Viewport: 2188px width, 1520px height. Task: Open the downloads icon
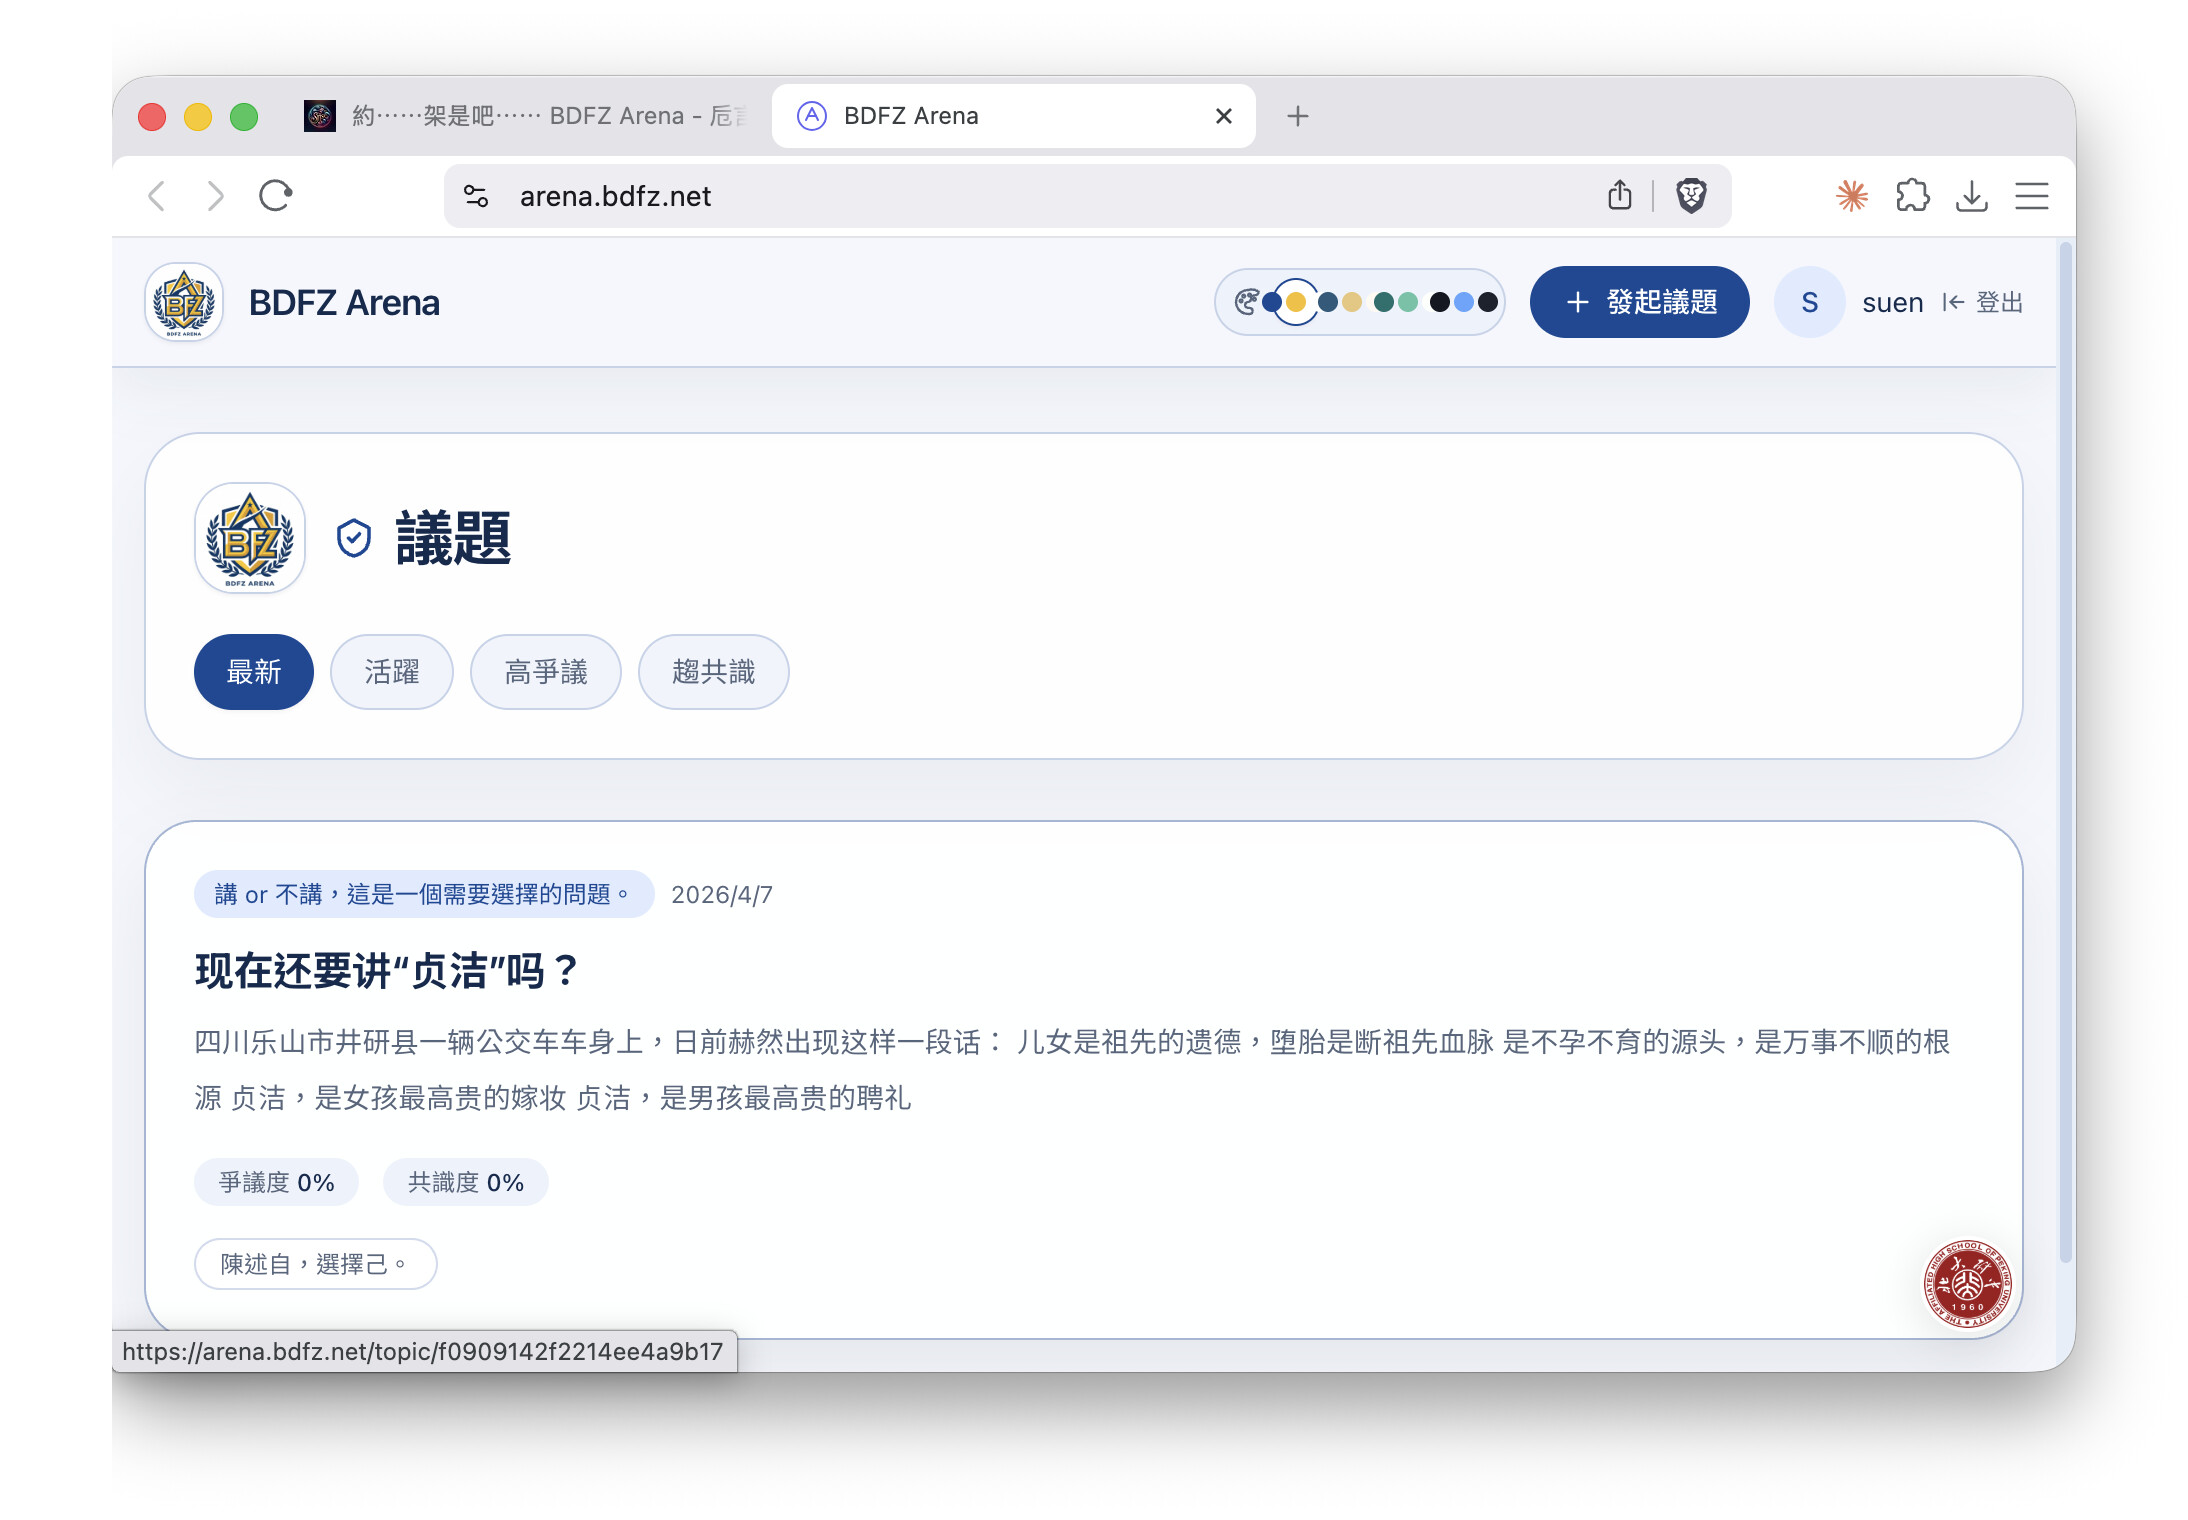(x=1971, y=196)
